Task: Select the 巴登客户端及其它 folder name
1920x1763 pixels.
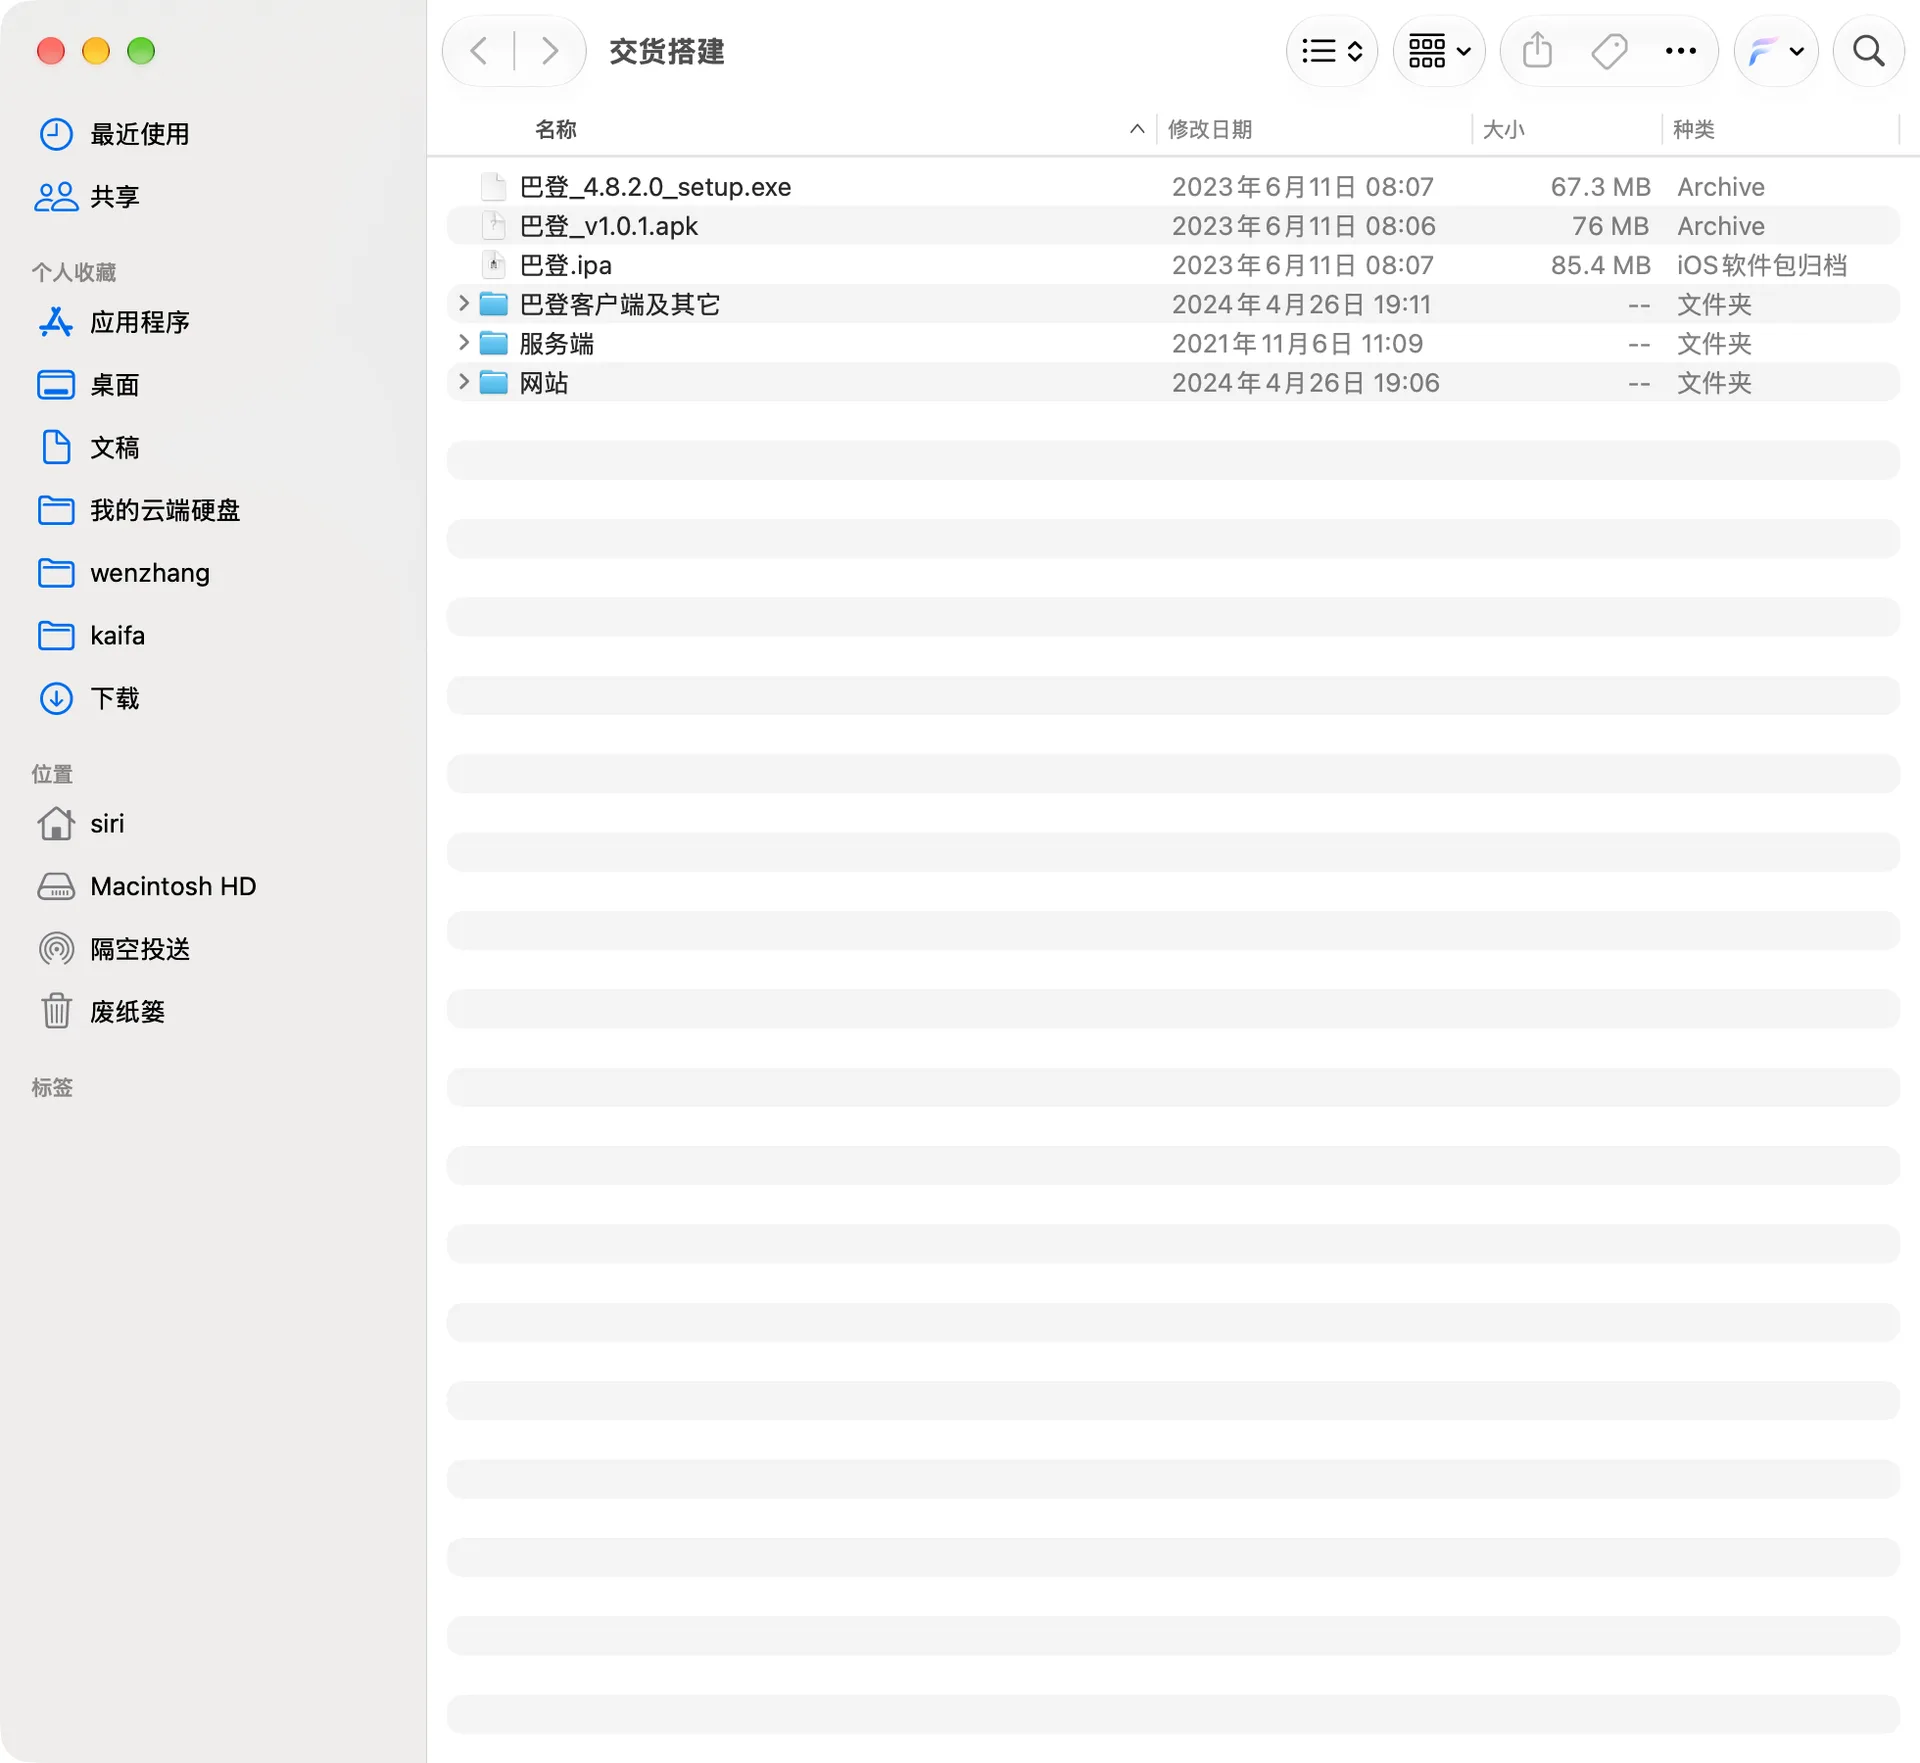Action: (x=620, y=304)
